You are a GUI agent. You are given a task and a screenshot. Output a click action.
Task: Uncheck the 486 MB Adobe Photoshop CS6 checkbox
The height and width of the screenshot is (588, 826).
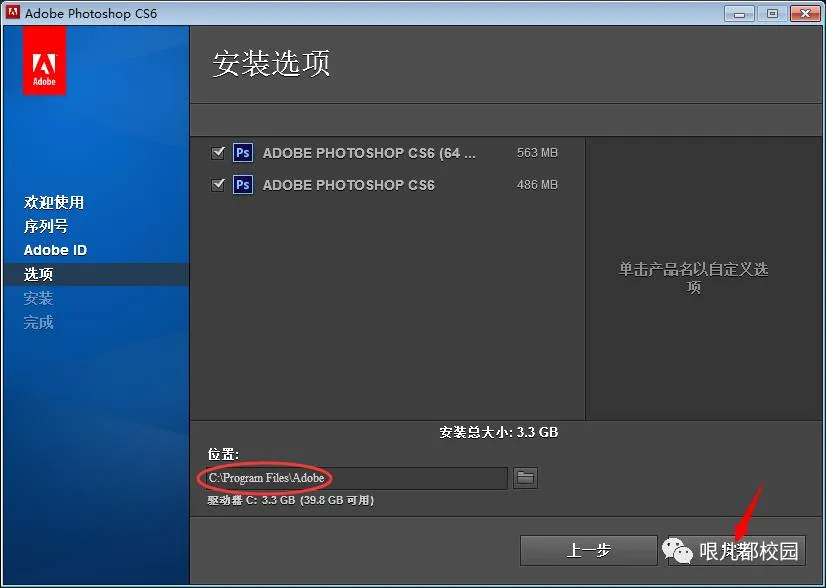218,185
